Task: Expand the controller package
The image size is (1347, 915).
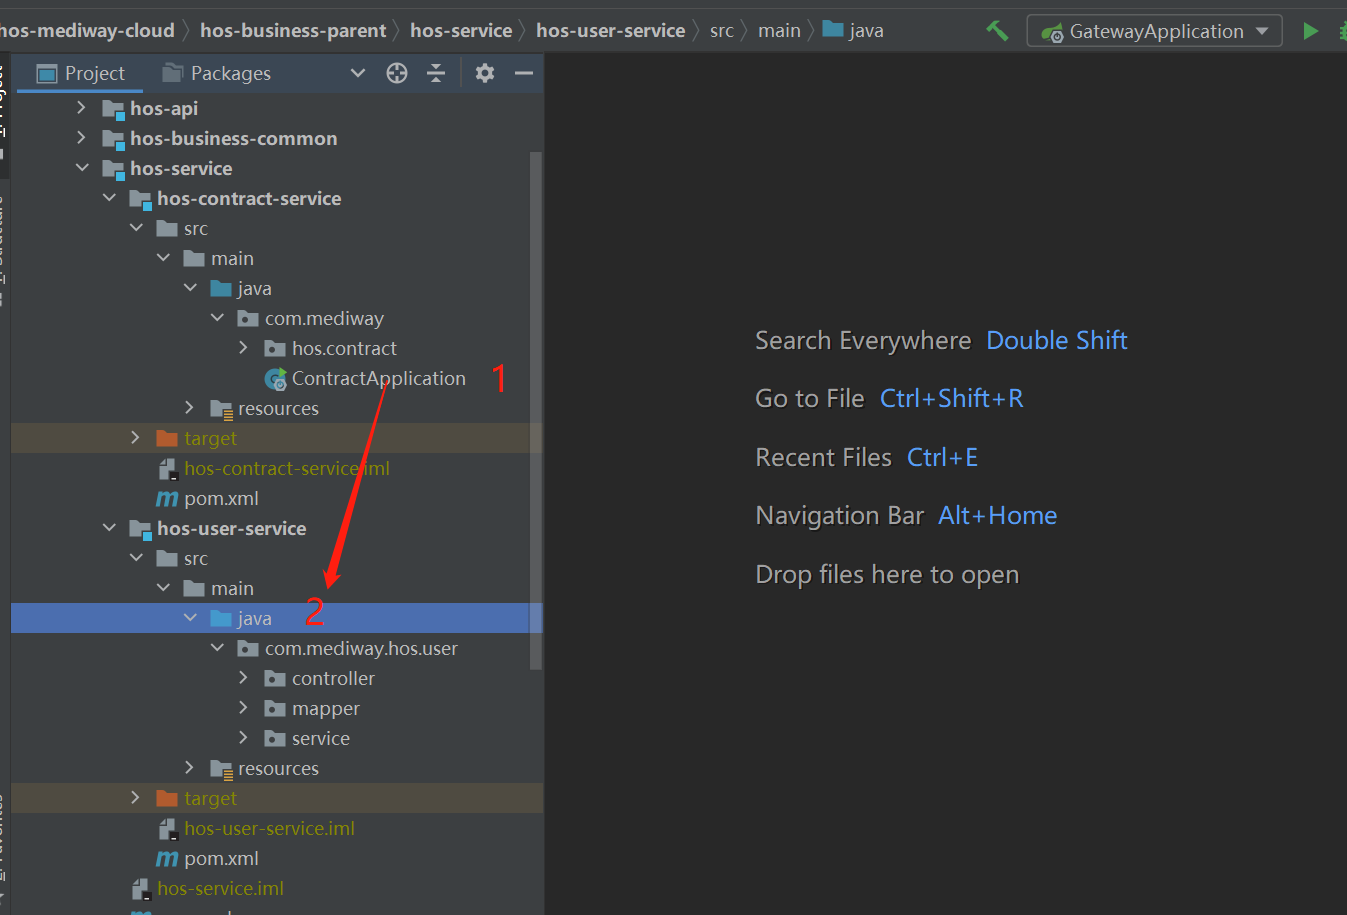Action: point(244,678)
